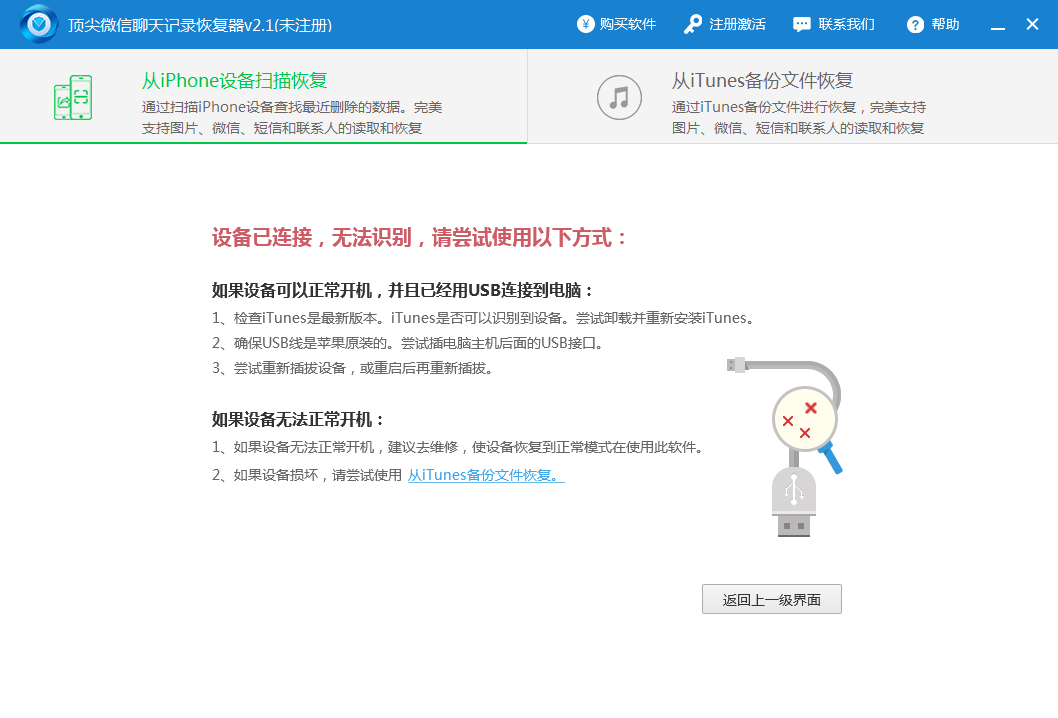
Task: Open 注册激活 registration activation
Action: point(725,24)
